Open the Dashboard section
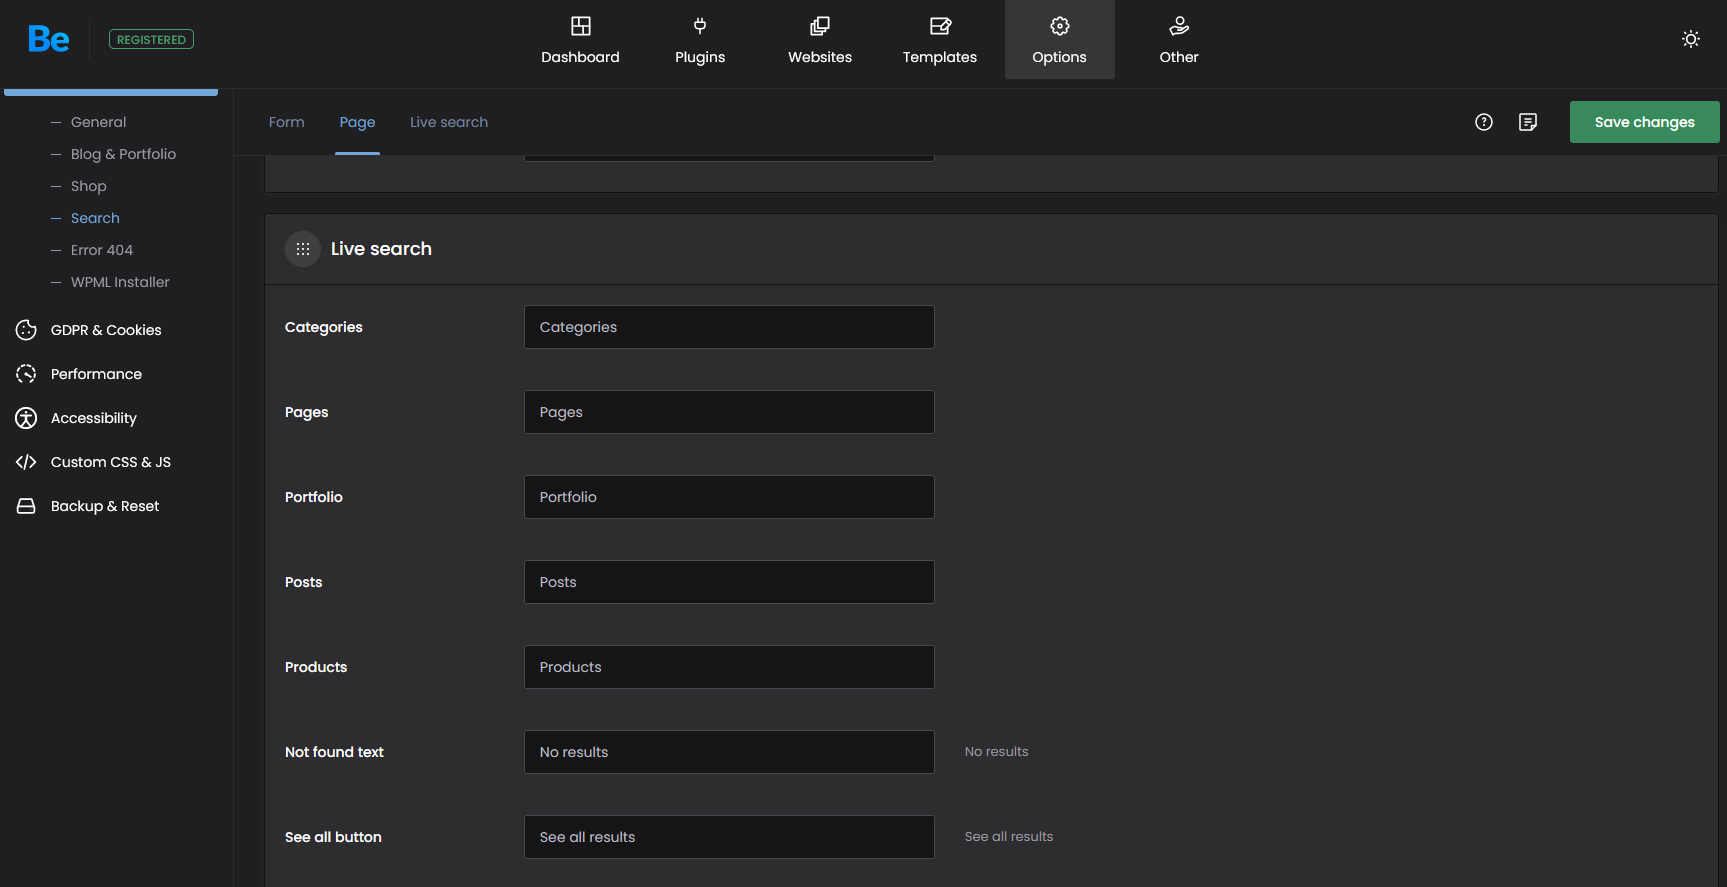1727x887 pixels. point(580,40)
